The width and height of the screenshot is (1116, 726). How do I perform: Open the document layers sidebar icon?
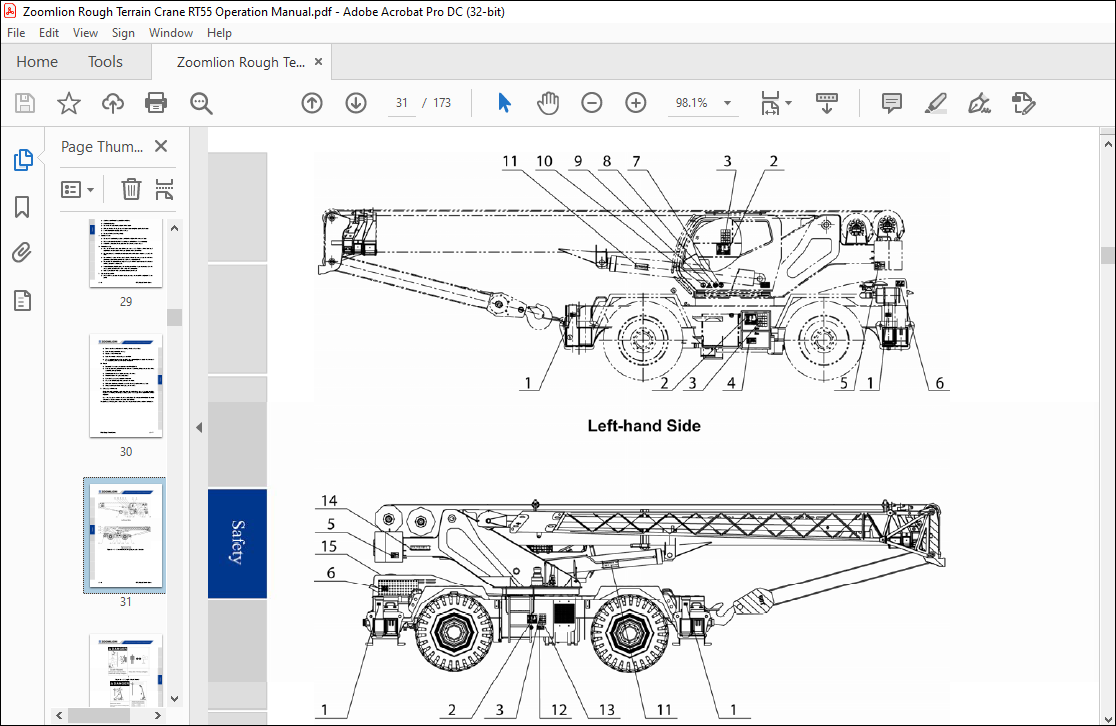(22, 300)
